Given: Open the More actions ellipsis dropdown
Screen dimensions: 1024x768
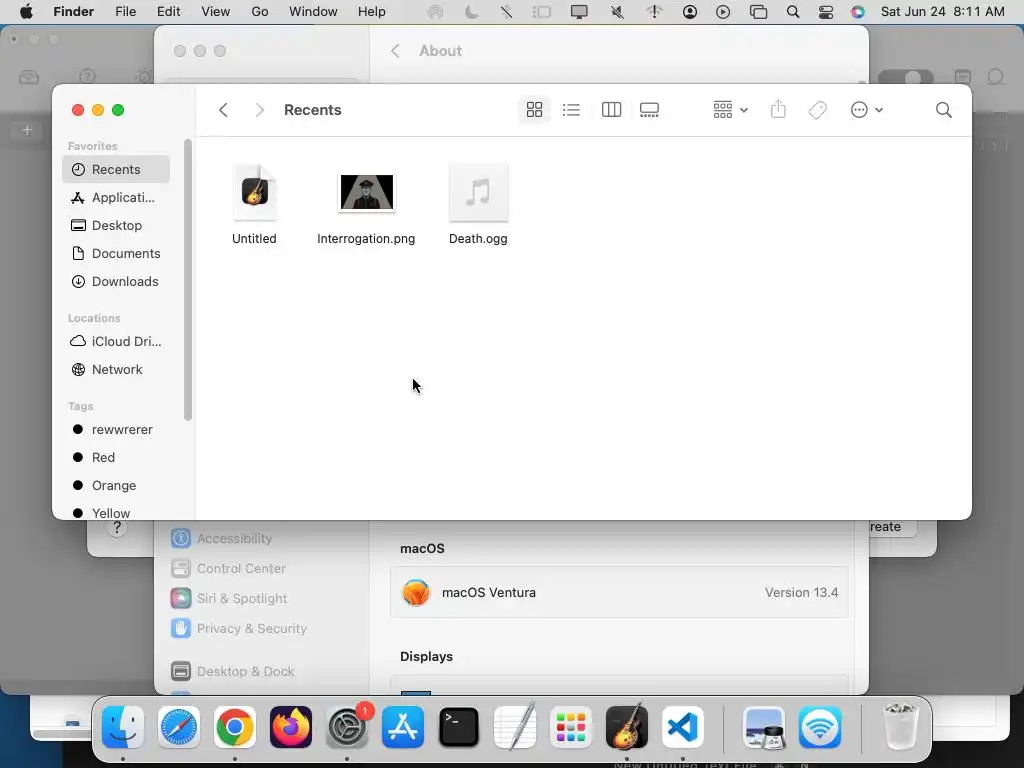Looking at the screenshot, I should pos(867,110).
